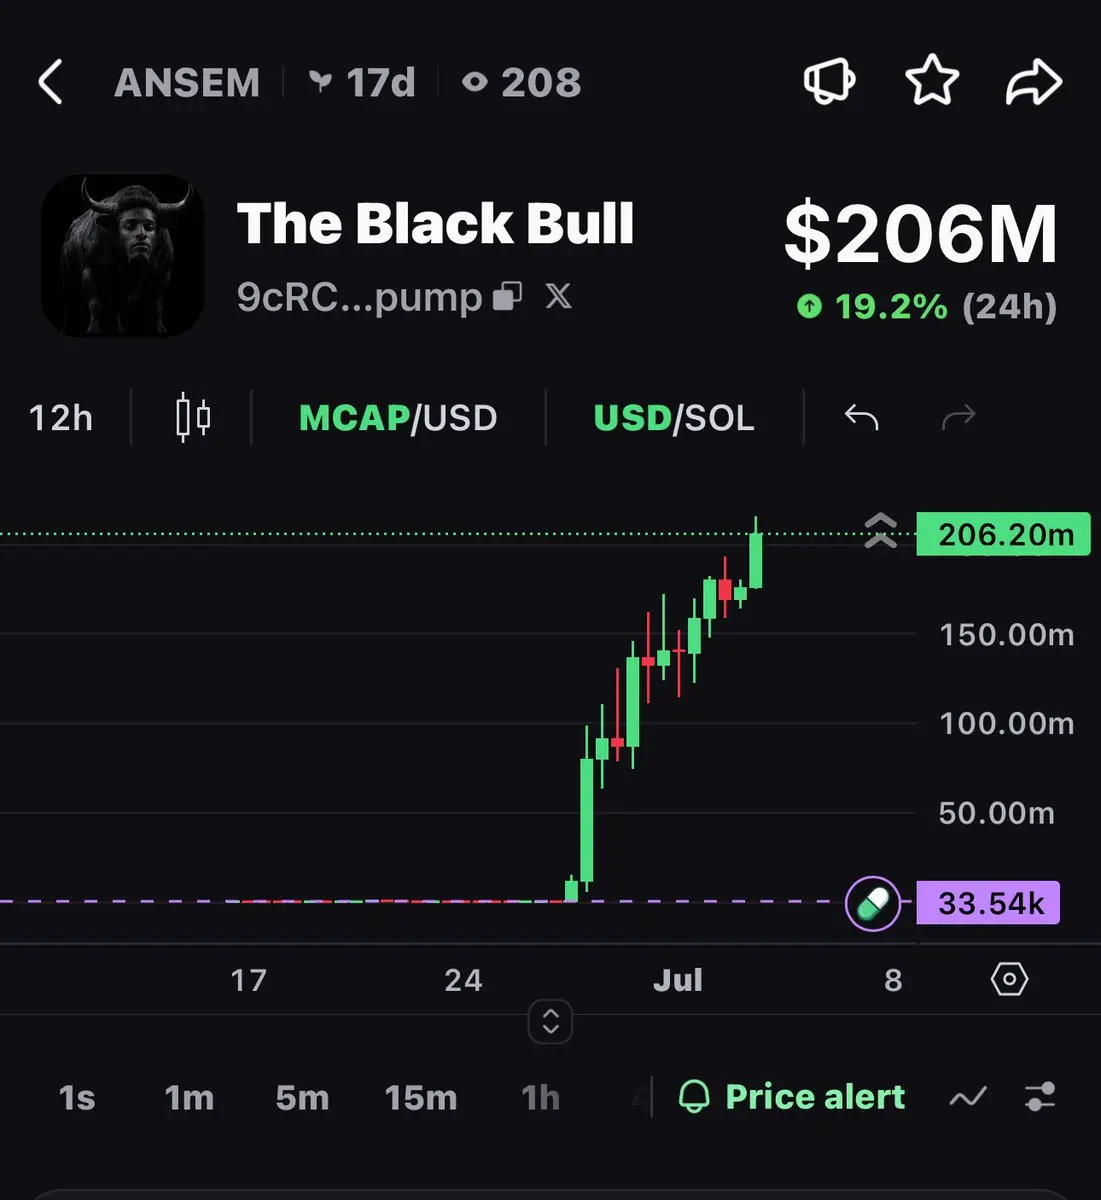Copy the 9cRC...pump contract address
The image size is (1101, 1200).
508,296
